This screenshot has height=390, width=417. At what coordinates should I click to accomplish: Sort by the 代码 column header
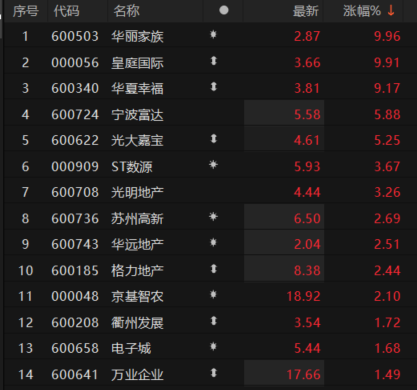(x=66, y=11)
